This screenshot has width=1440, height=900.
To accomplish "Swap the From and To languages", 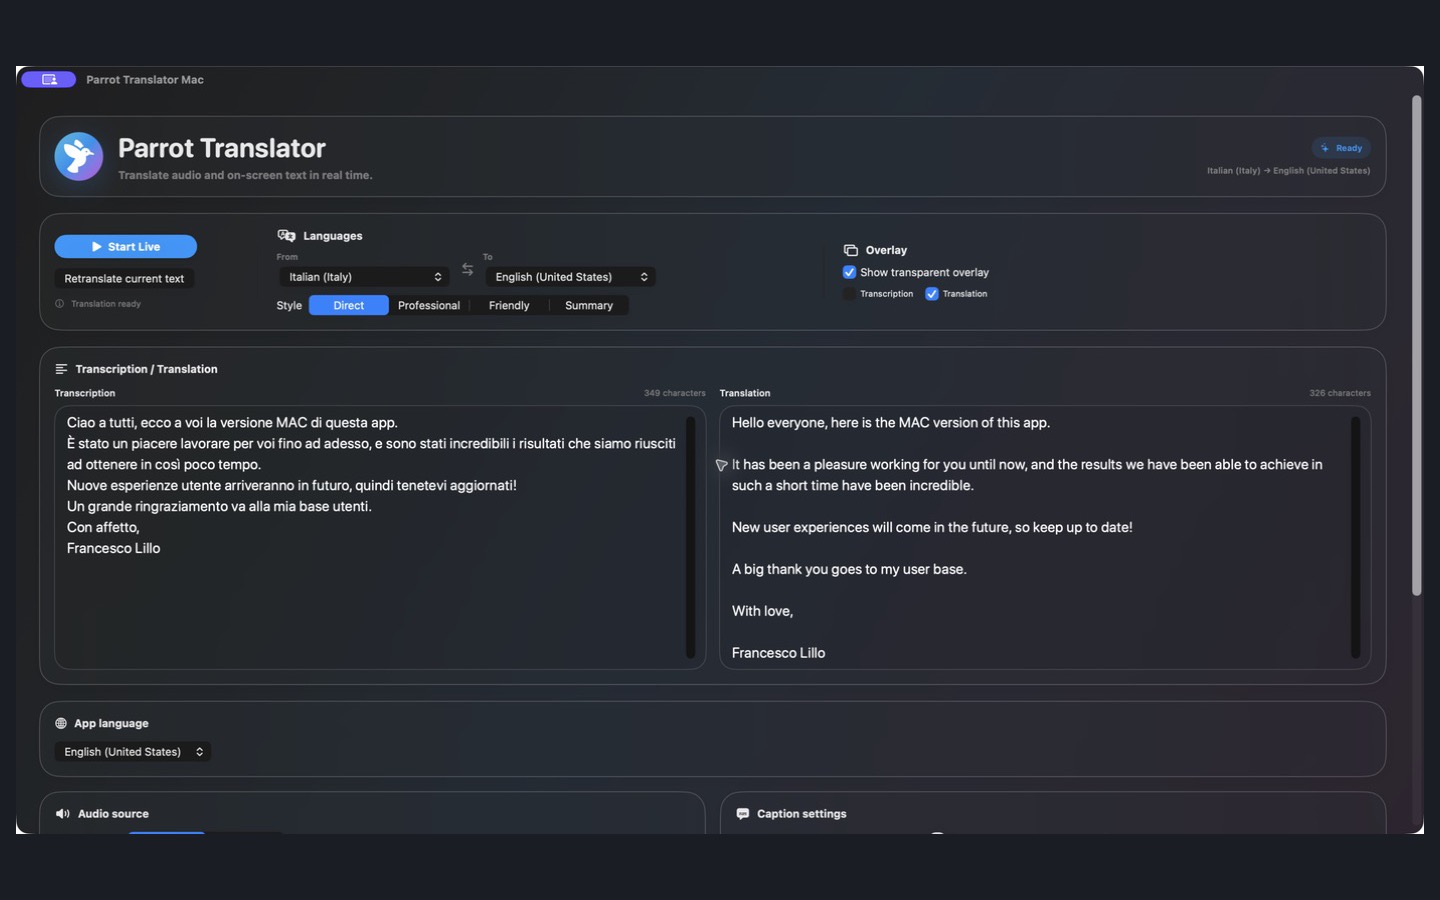I will [468, 270].
